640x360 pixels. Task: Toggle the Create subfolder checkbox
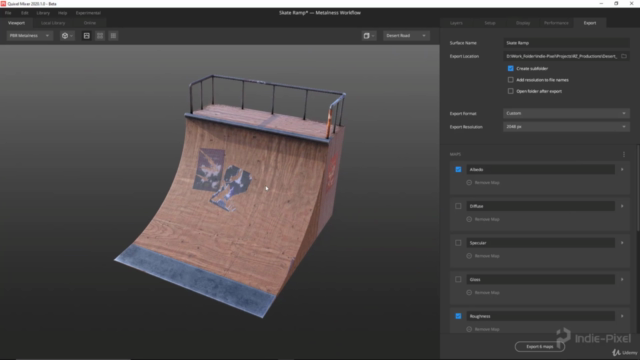coord(511,69)
